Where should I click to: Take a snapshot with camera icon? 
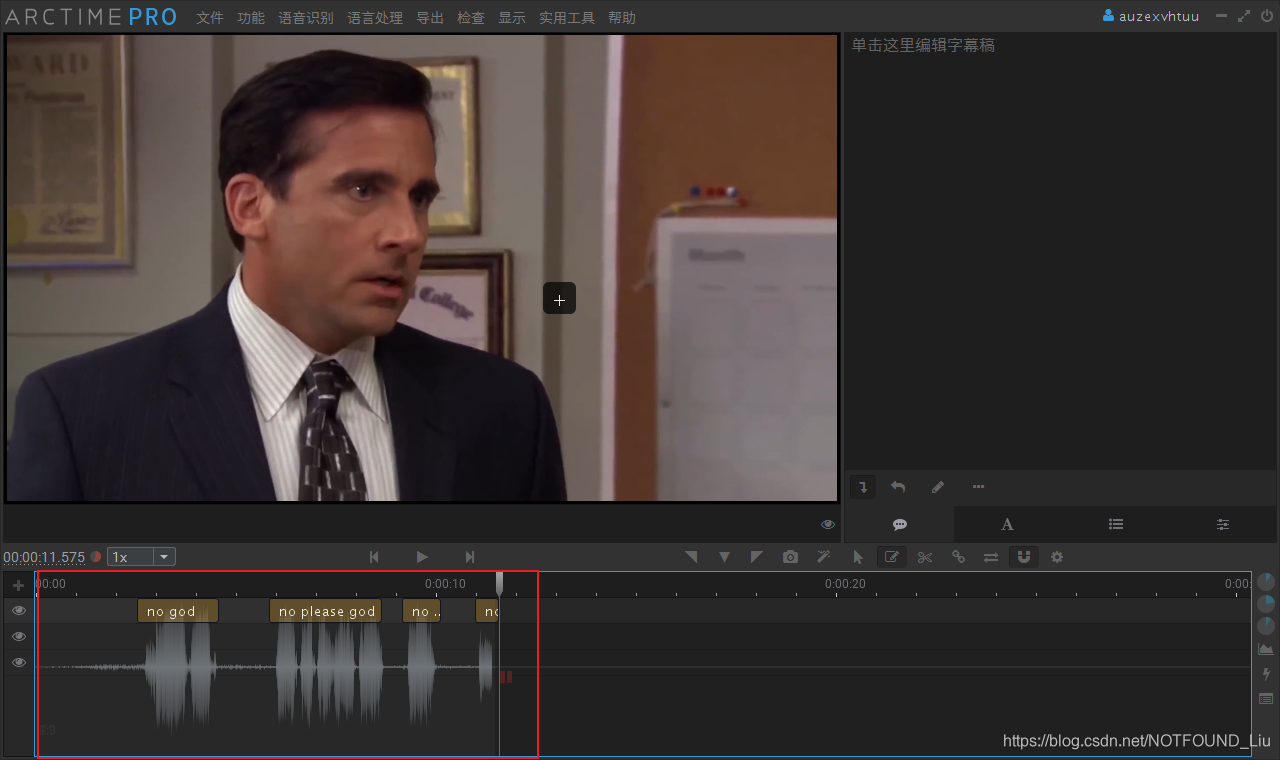tap(791, 557)
